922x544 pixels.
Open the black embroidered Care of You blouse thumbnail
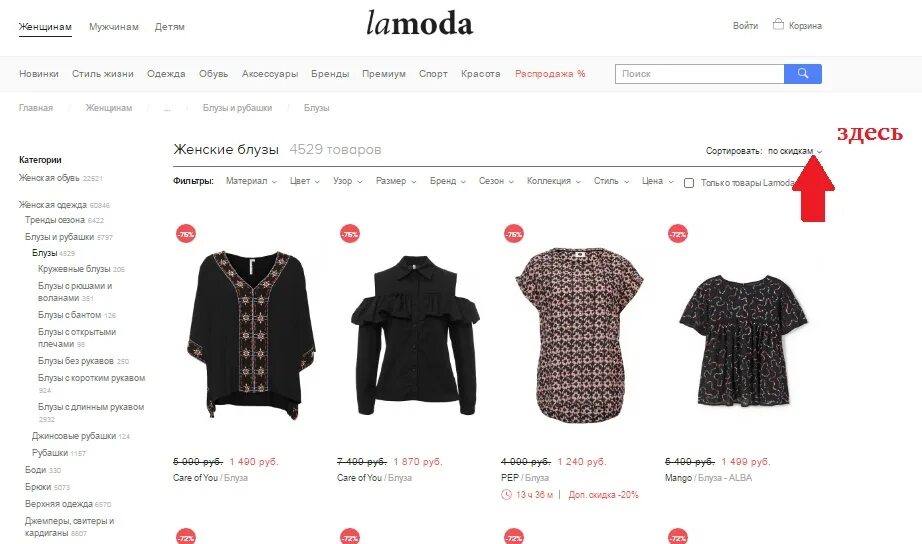click(251, 335)
